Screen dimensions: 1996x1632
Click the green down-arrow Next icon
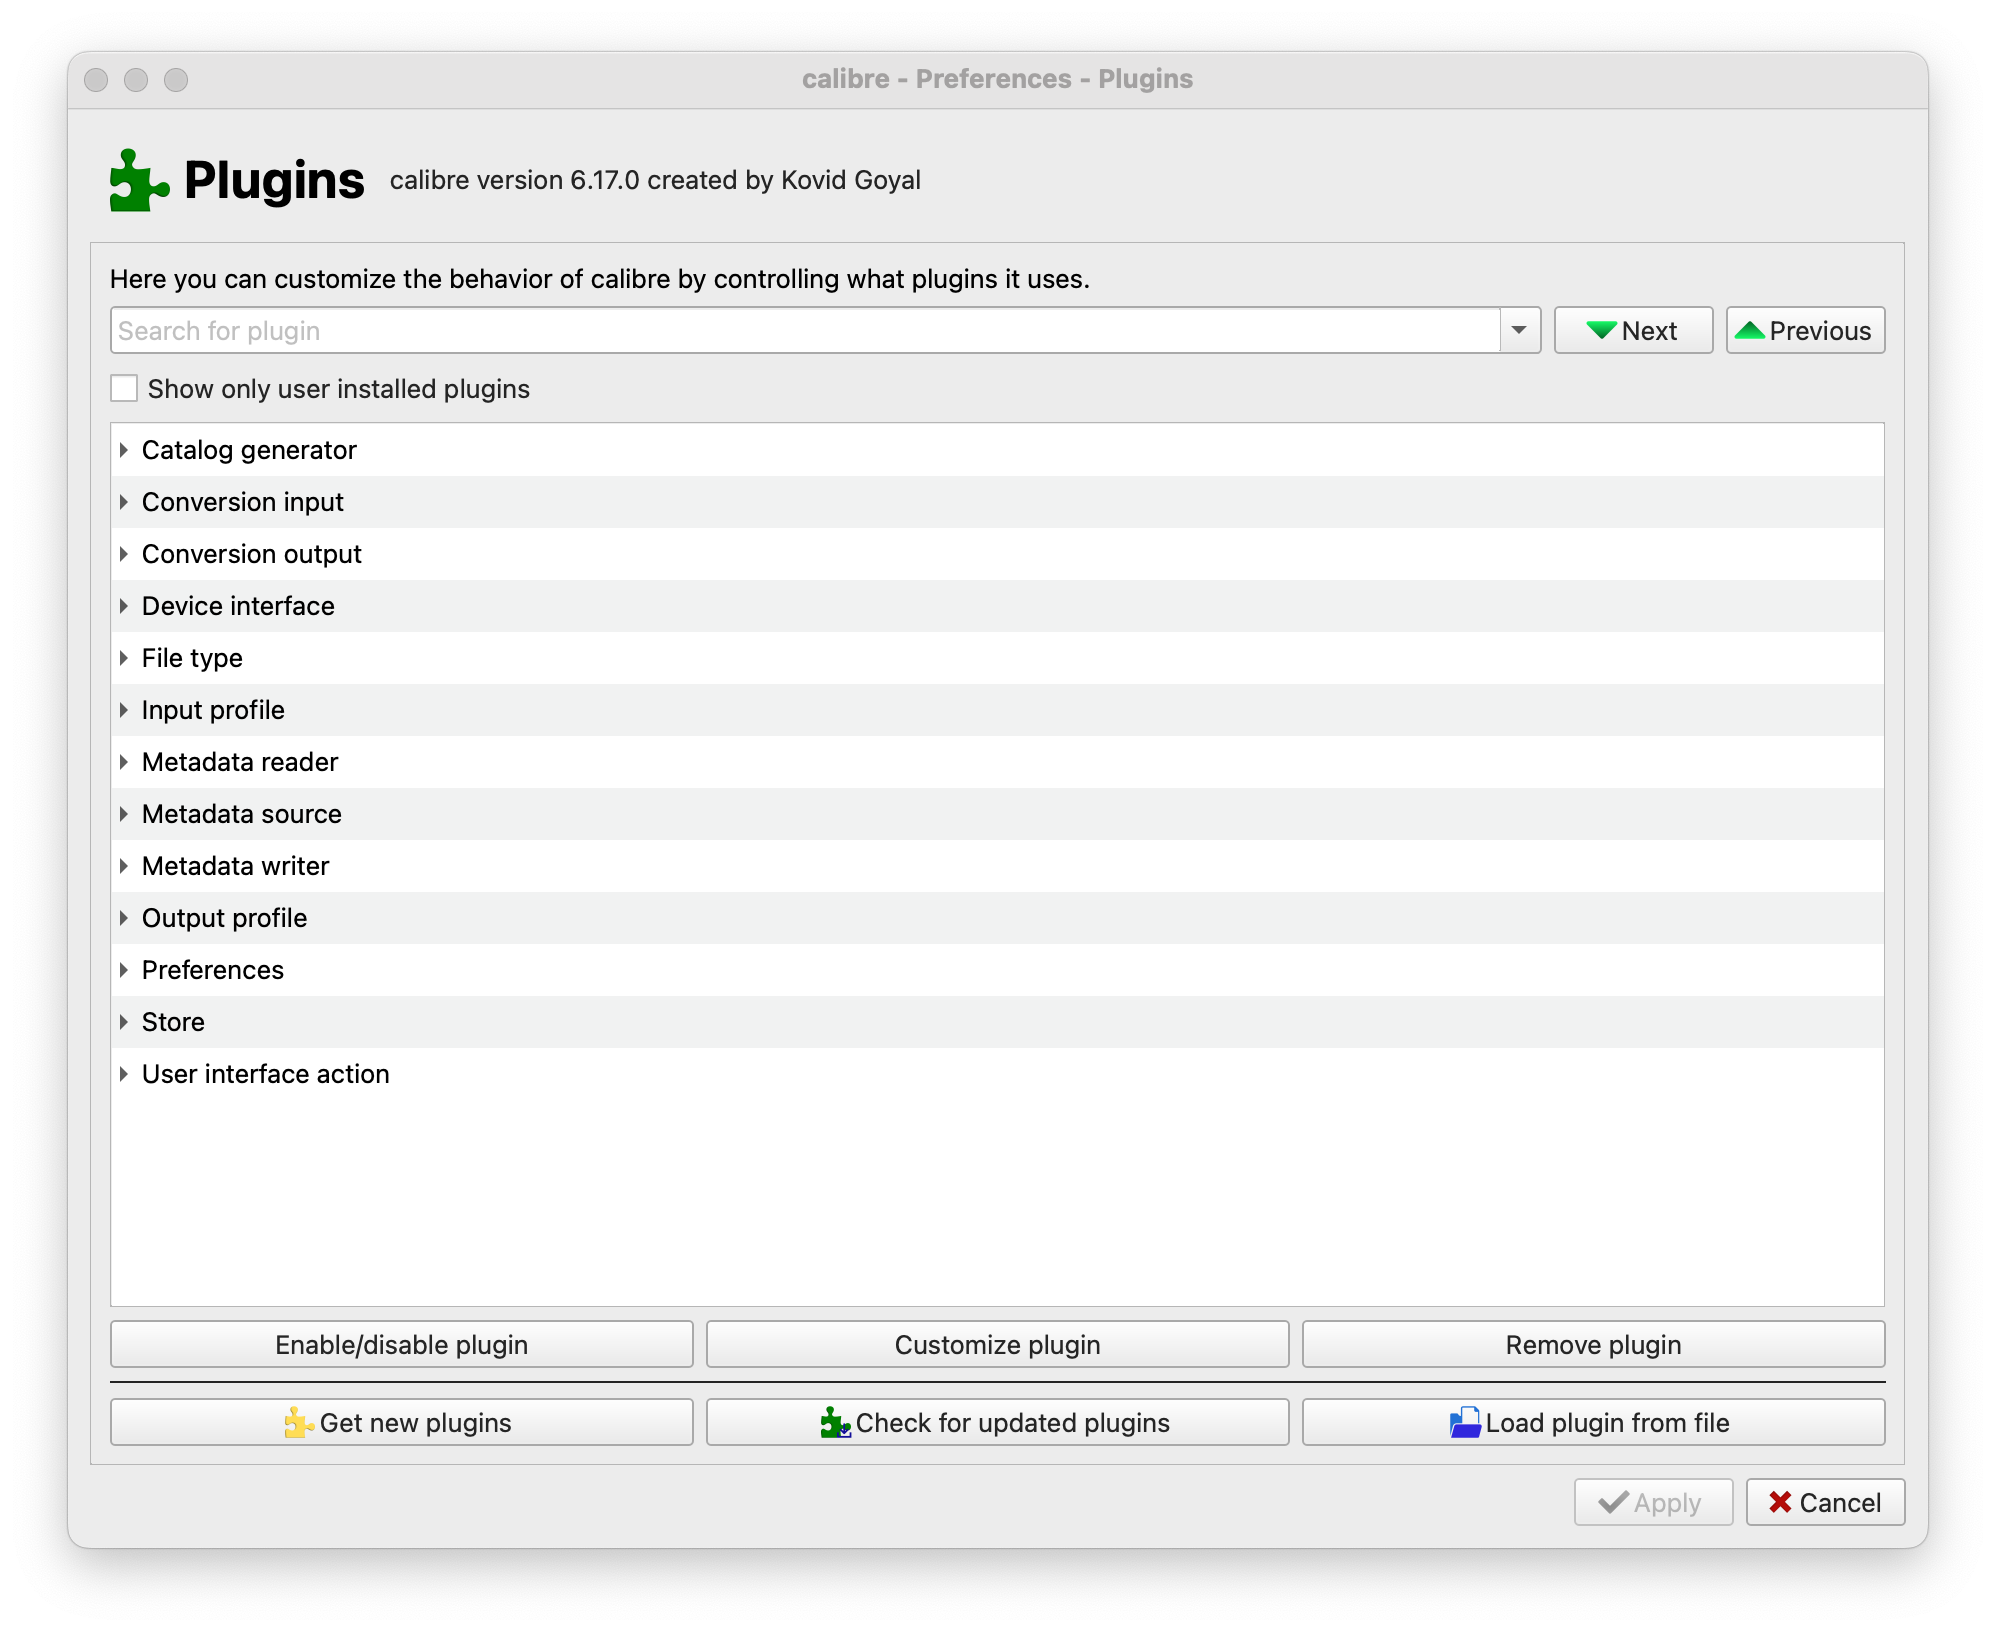pos(1601,331)
